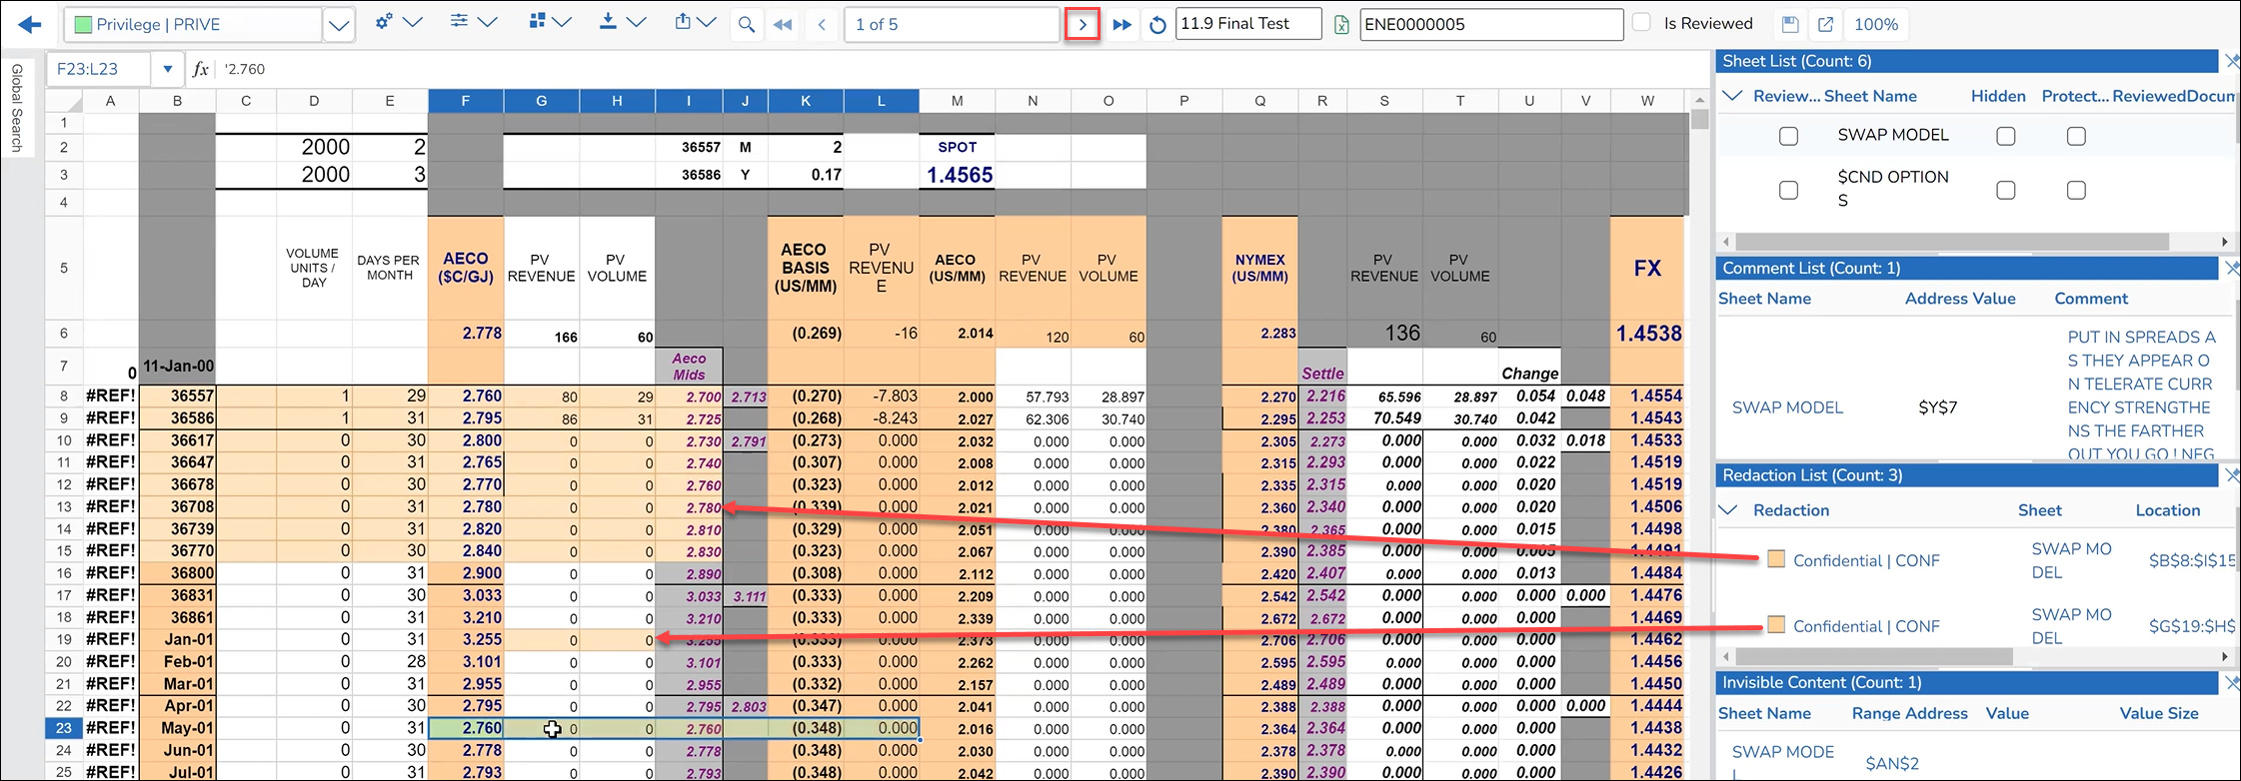Click the green Excel file icon
The height and width of the screenshot is (781, 2241).
click(1342, 25)
